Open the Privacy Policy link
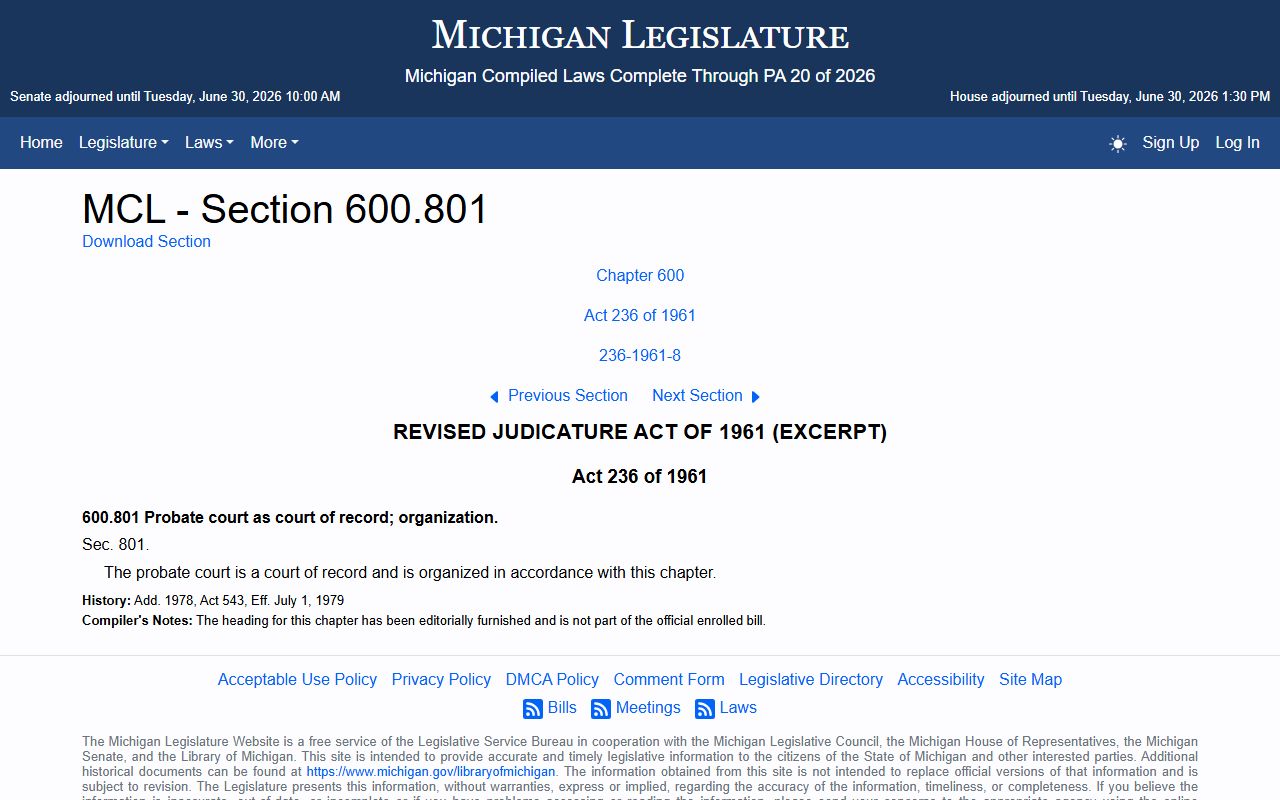1280x800 pixels. click(x=441, y=679)
